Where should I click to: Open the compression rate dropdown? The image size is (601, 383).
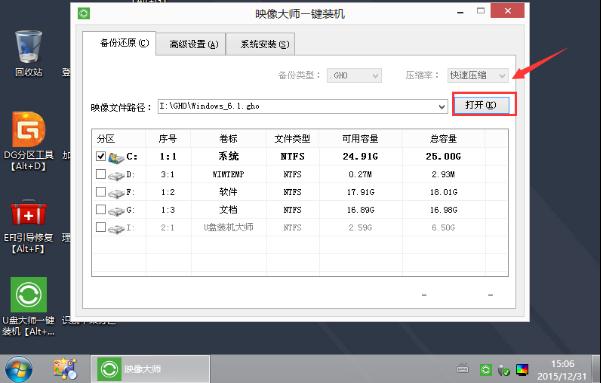478,76
